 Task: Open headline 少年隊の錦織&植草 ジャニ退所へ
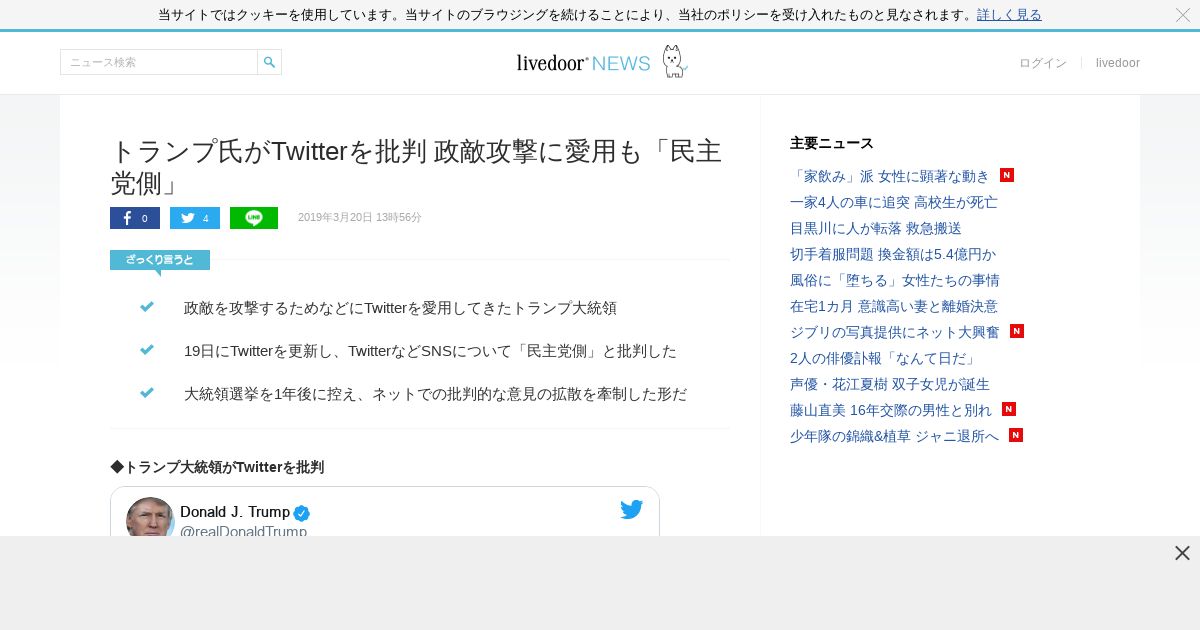click(x=894, y=436)
